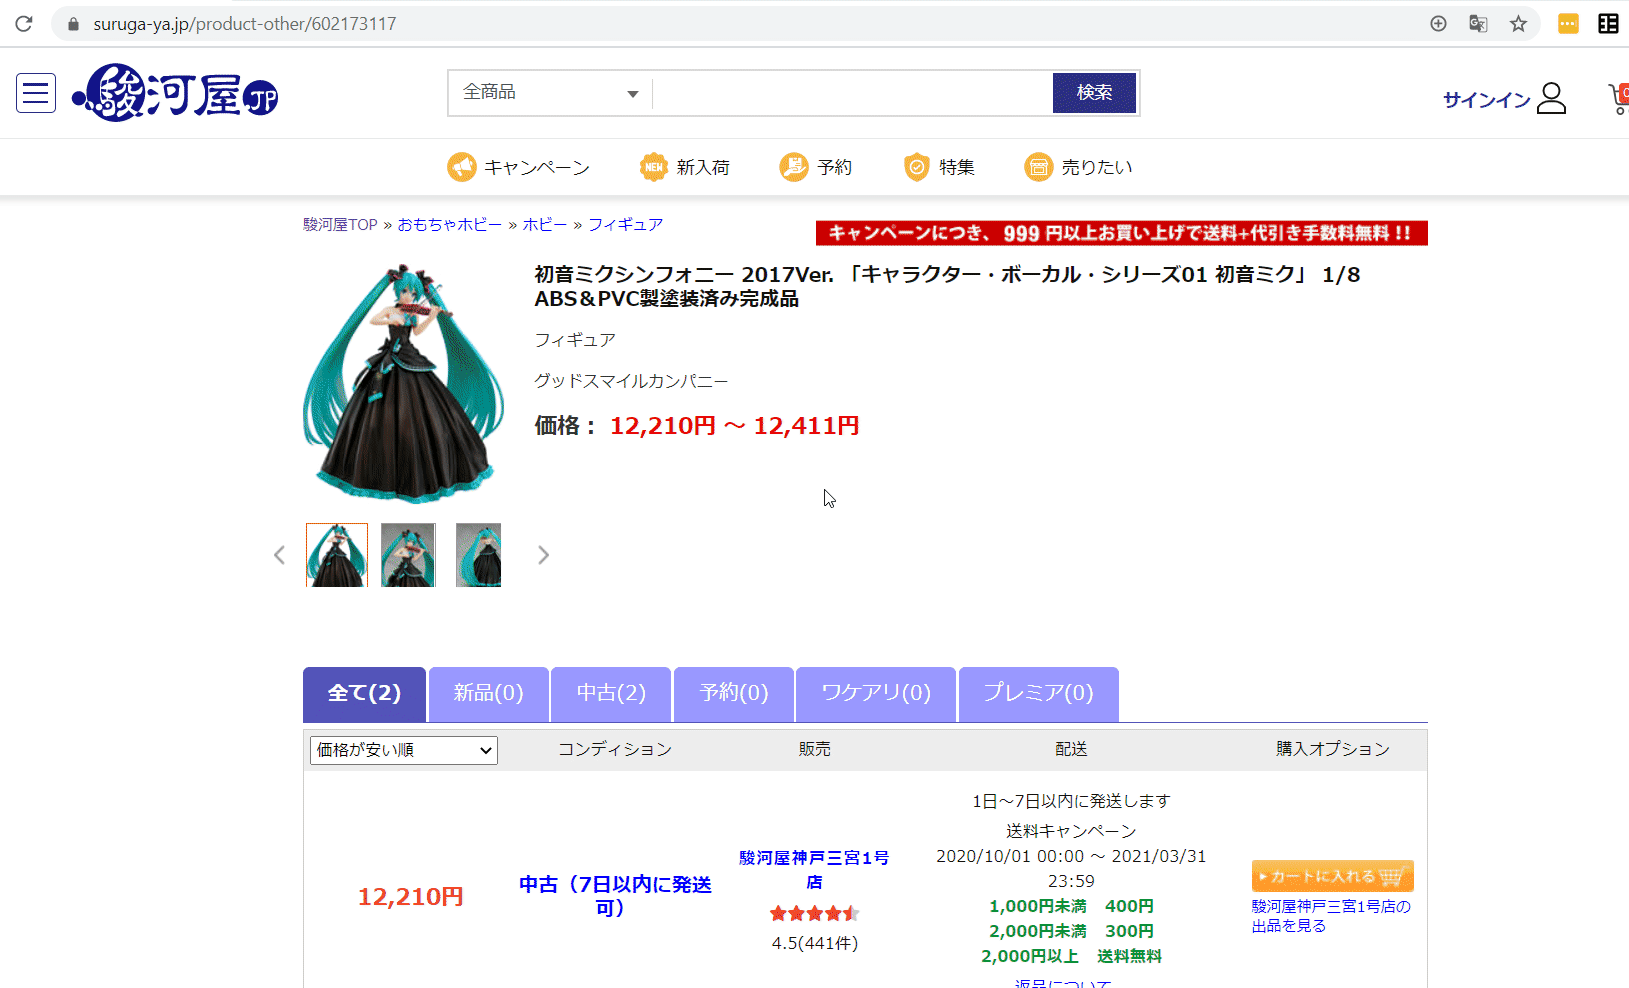Select the ワケアリ(0) tab
The height and width of the screenshot is (988, 1629).
876,694
